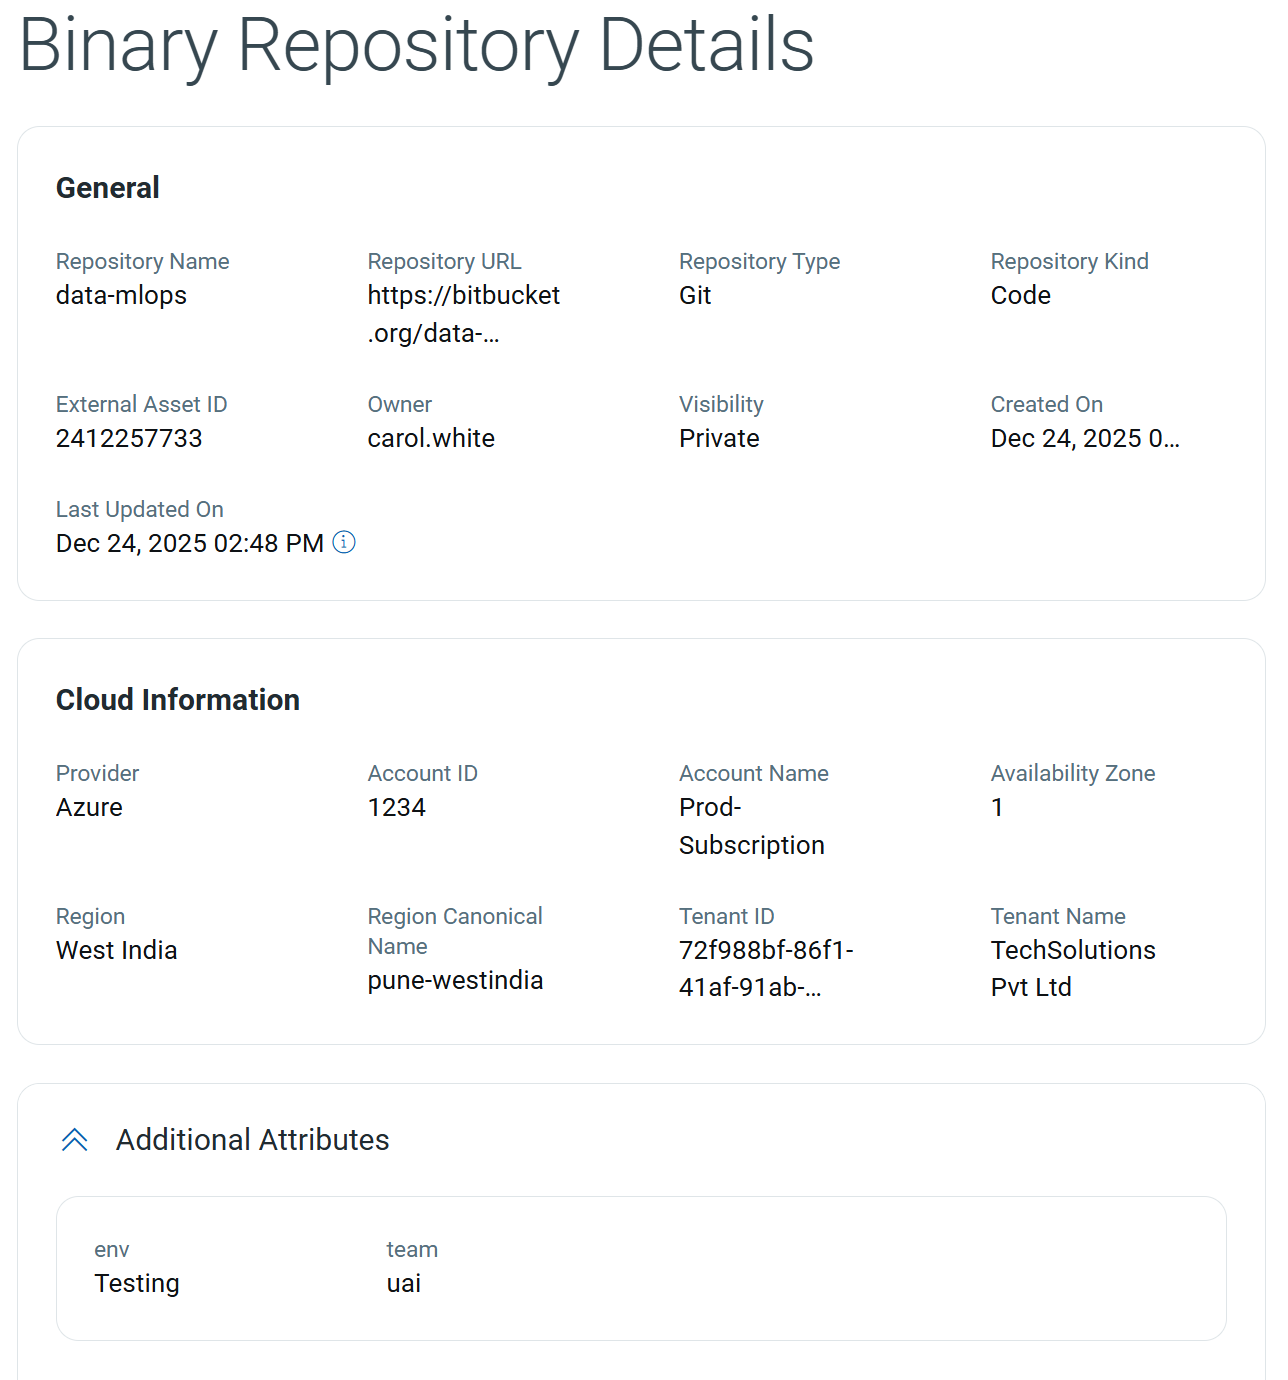Image resolution: width=1288 pixels, height=1380 pixels.
Task: Click the External Asset ID number 2412257733
Action: pyautogui.click(x=129, y=438)
